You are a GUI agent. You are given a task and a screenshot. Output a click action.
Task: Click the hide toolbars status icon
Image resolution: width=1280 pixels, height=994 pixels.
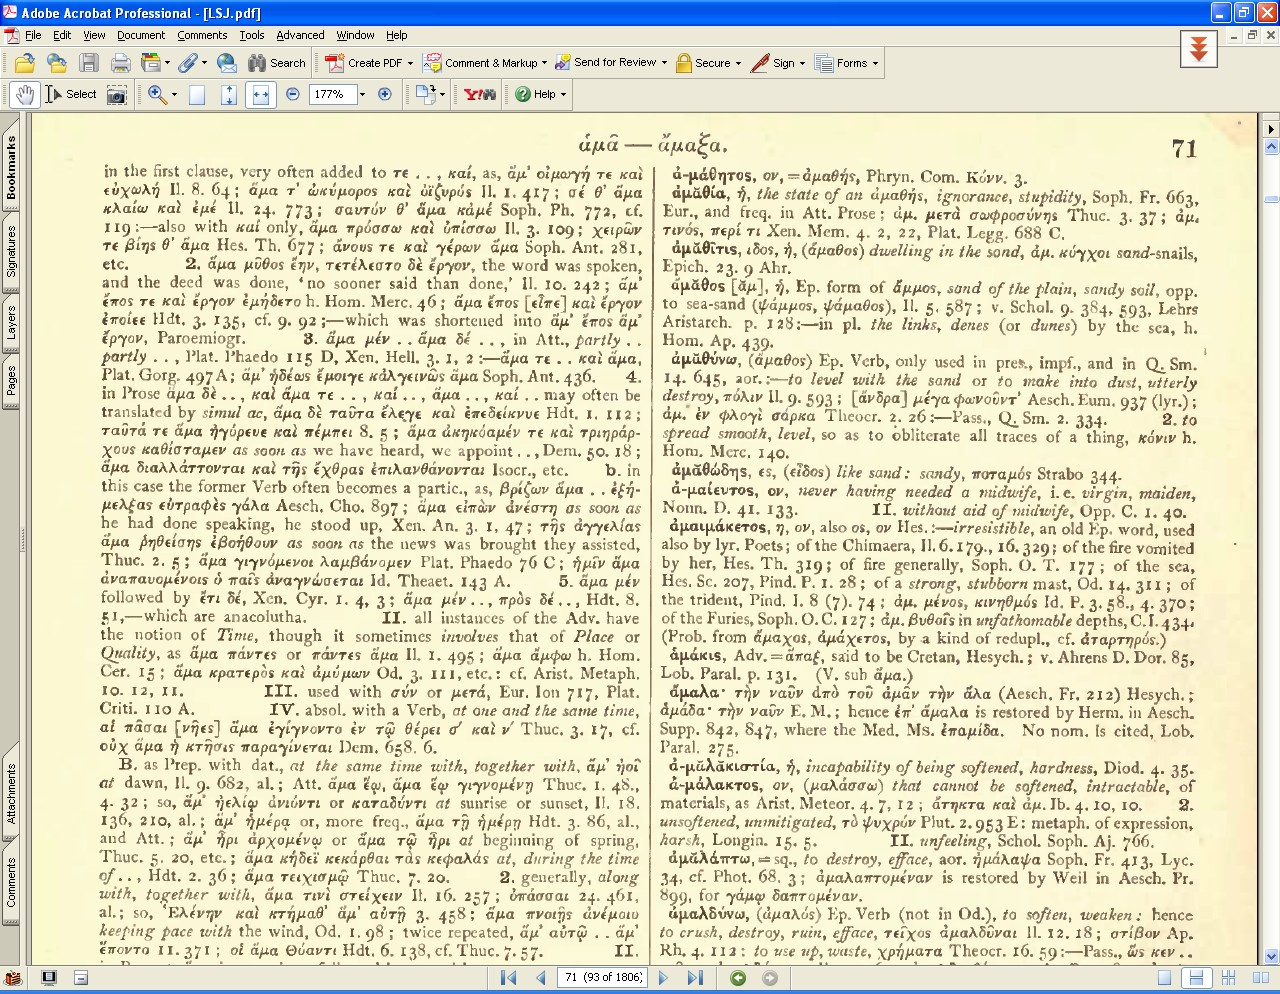81,978
